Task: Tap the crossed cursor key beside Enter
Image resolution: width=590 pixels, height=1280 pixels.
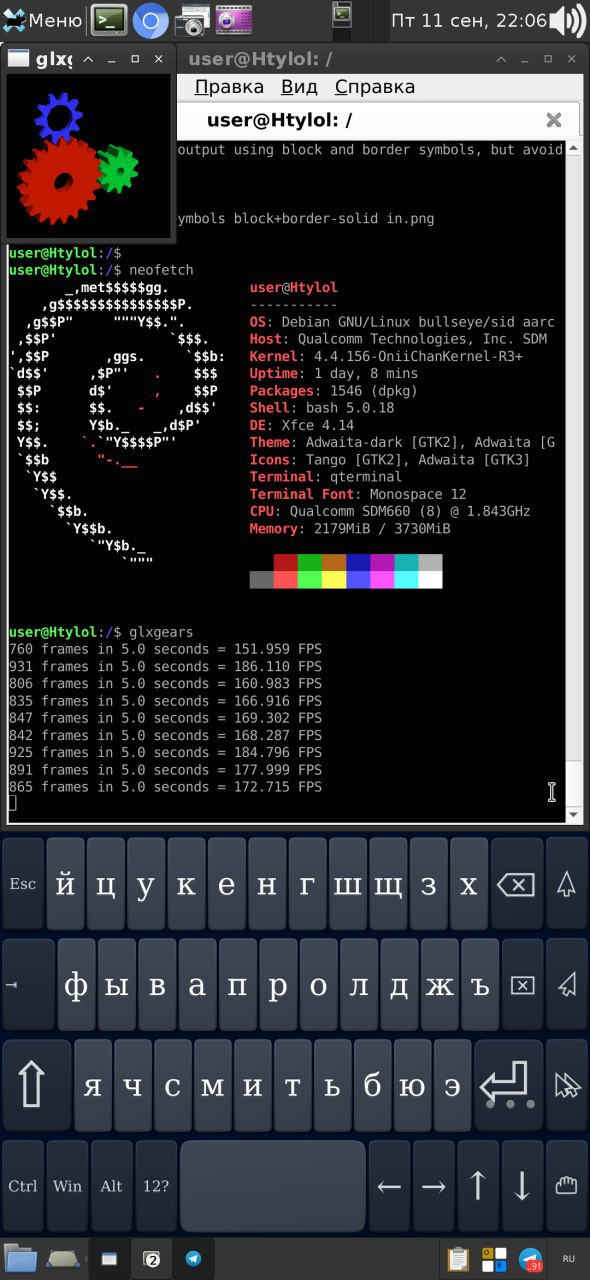Action: click(566, 1085)
